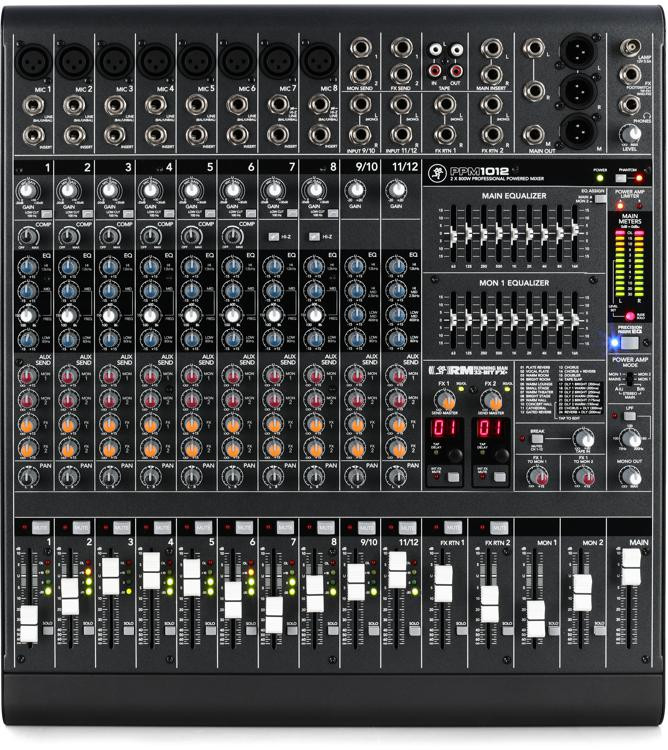Mute channel 1 with its MUTE button
Screen dimensions: 668x750
[41, 528]
